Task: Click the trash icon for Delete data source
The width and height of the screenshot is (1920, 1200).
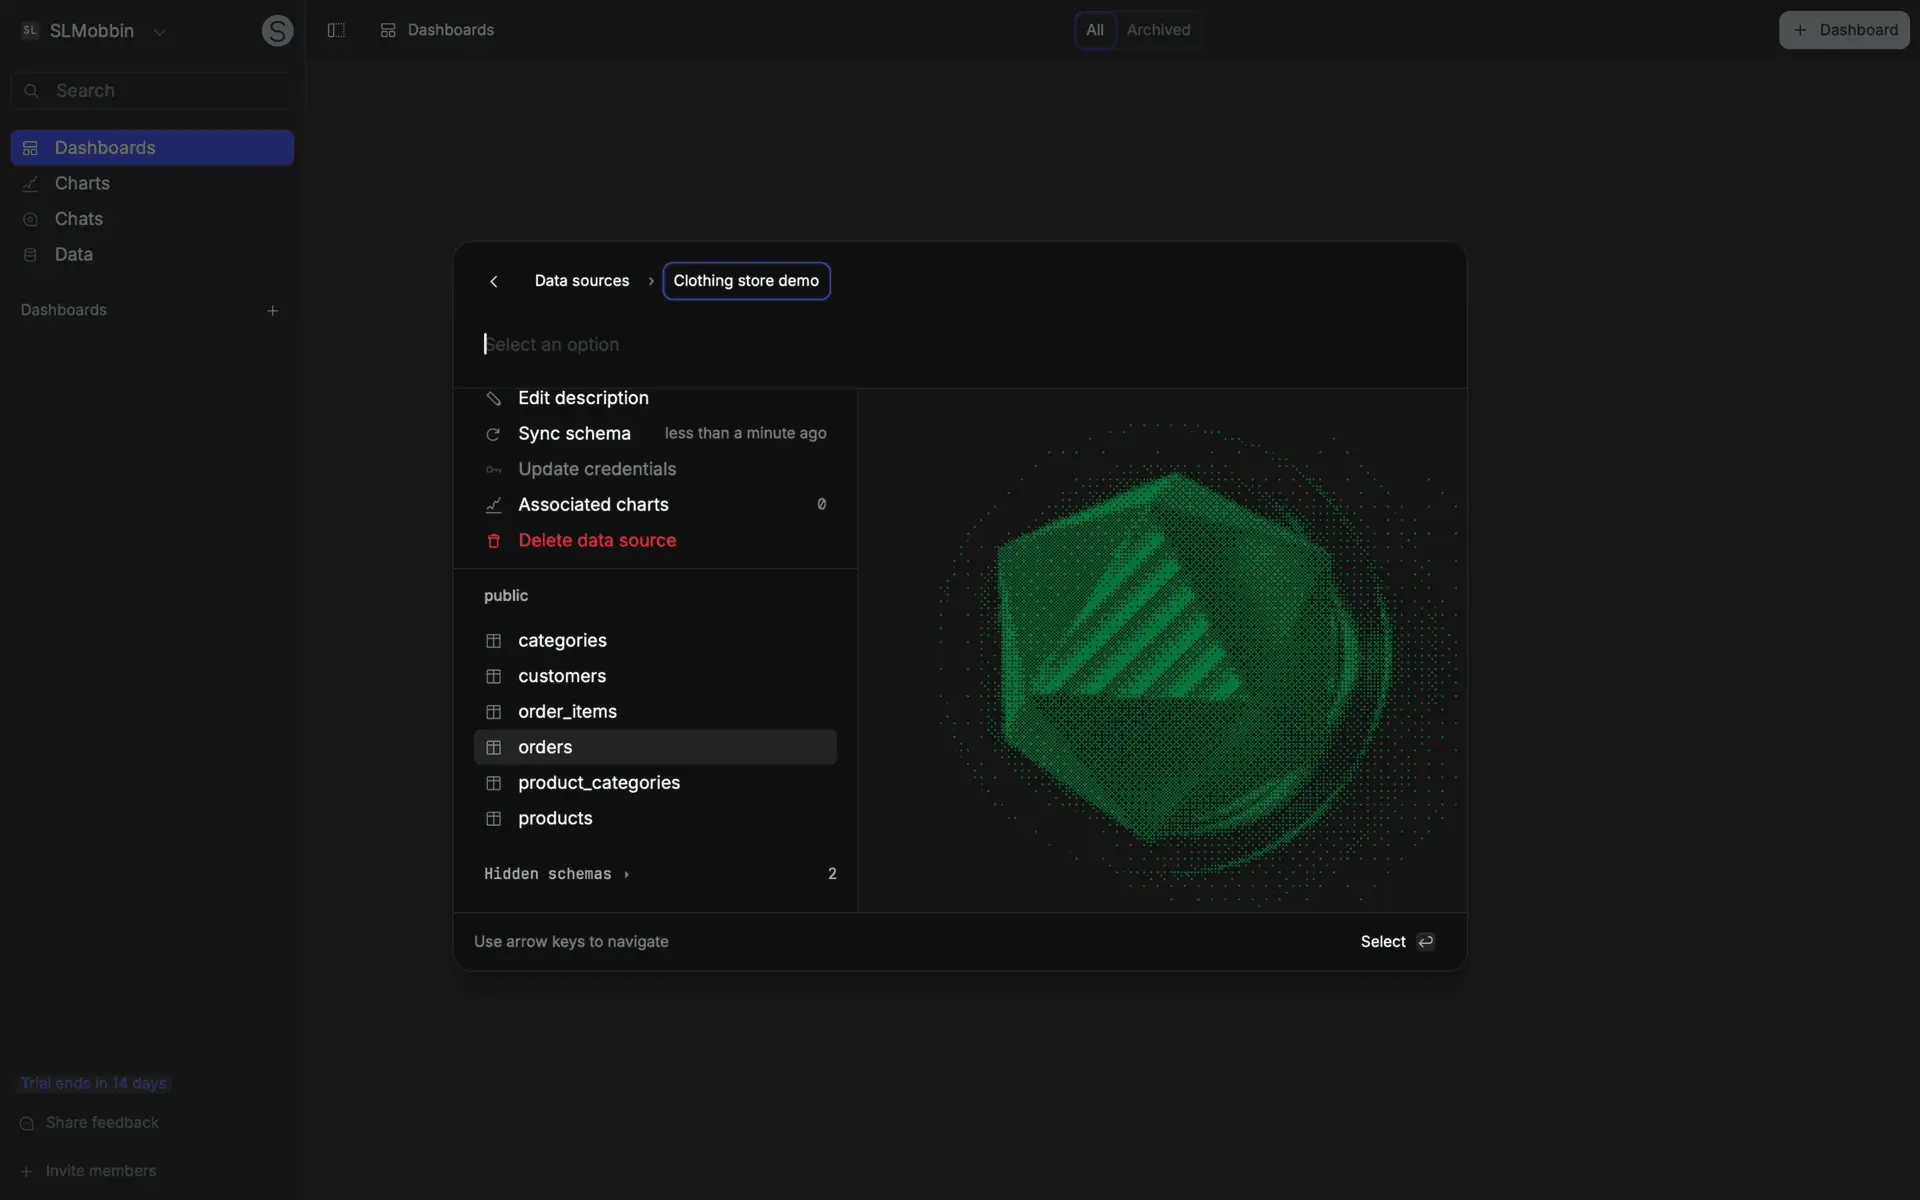Action: pos(493,541)
